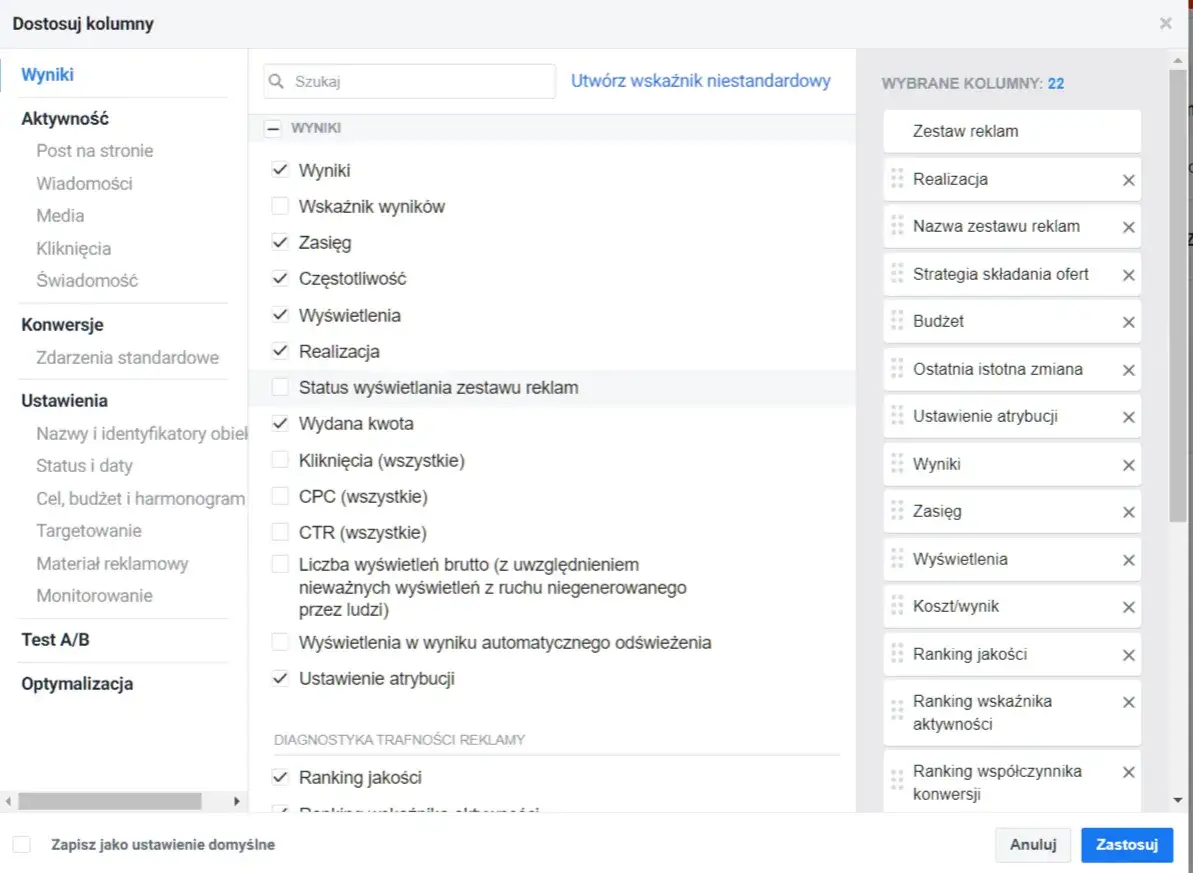The height and width of the screenshot is (873, 1193).
Task: Uncheck the Częstotliwość metric
Action: (x=280, y=279)
